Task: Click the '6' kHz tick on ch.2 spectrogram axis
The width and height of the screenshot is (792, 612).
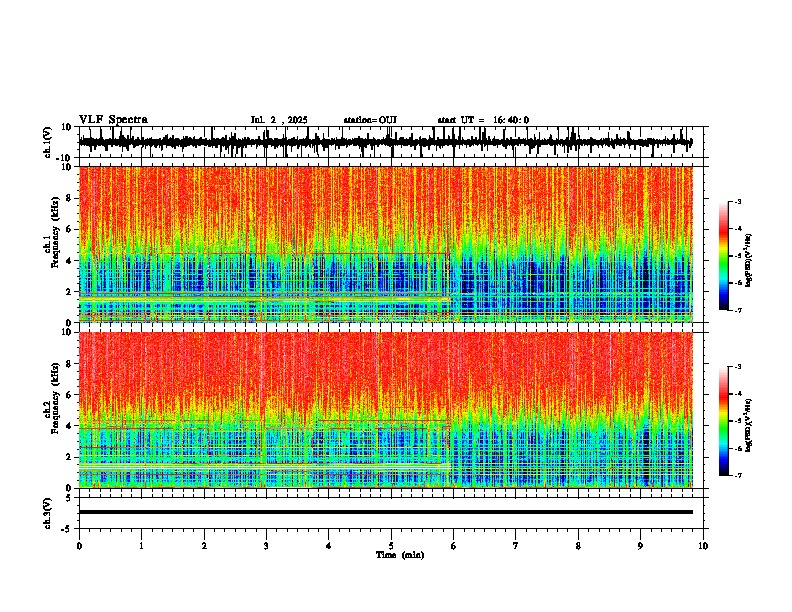Action: (x=70, y=395)
